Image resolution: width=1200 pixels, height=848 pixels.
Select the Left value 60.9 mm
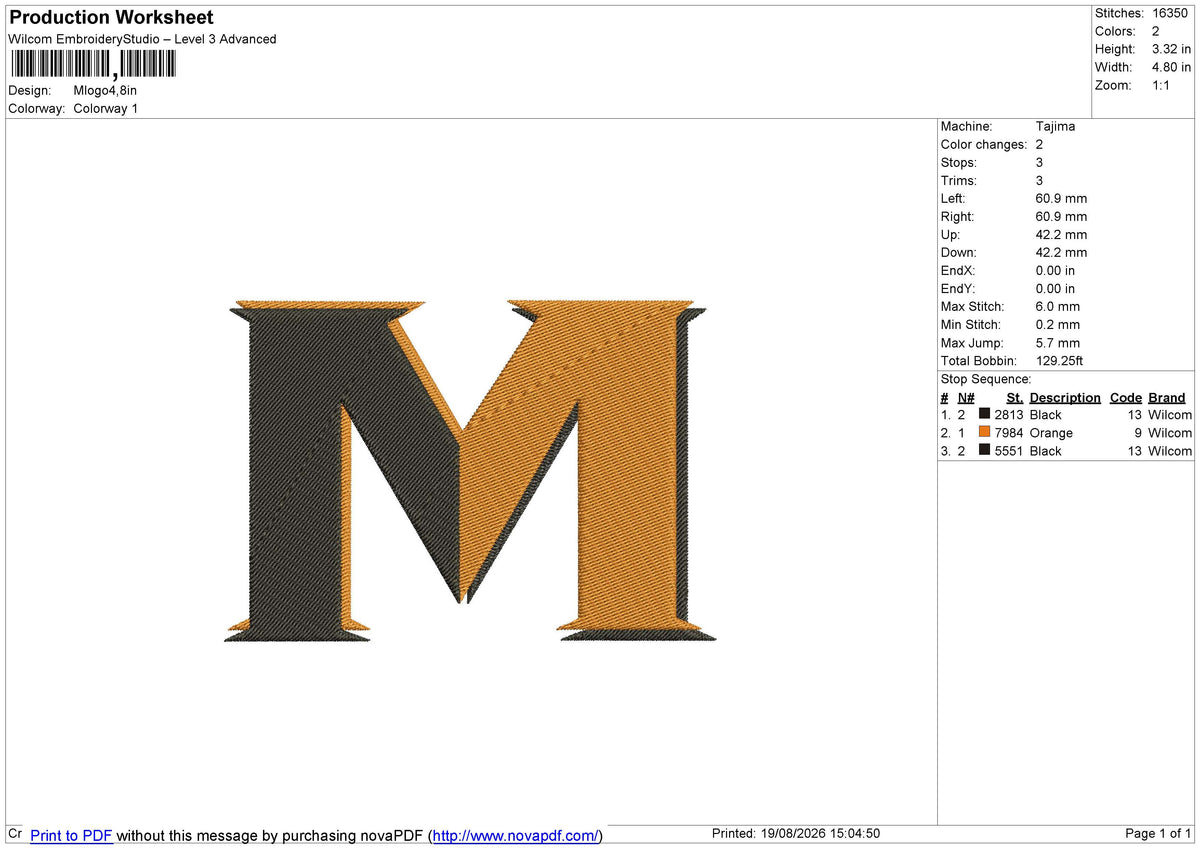(x=1061, y=198)
